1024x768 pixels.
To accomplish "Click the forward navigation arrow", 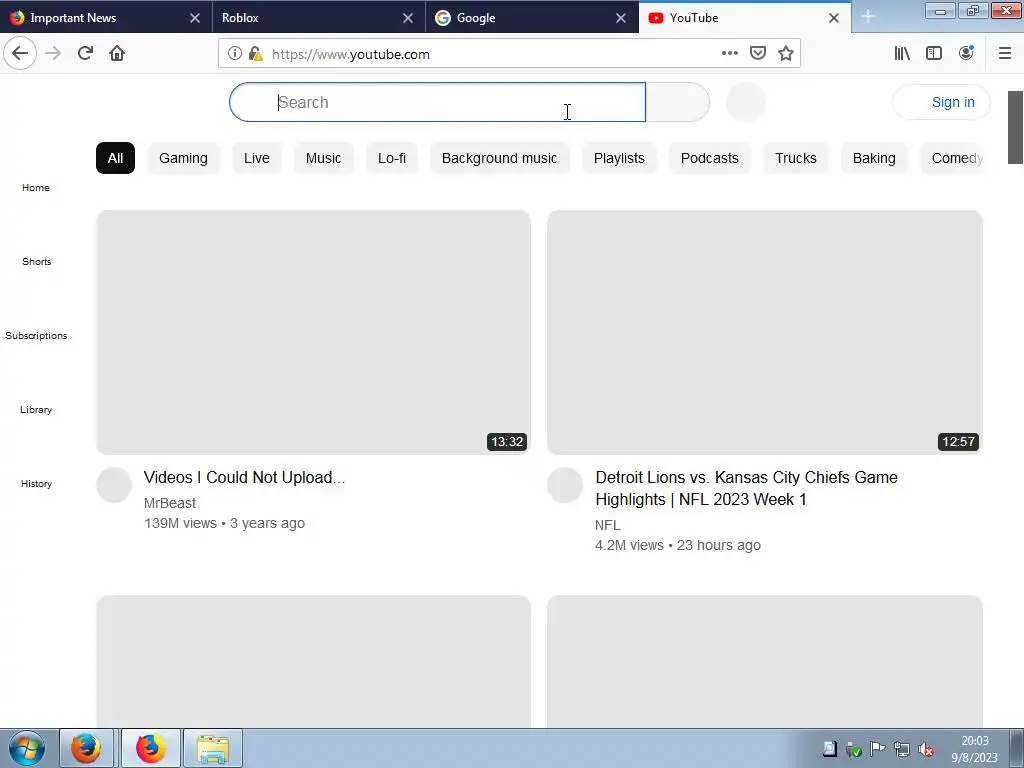I will click(x=53, y=54).
